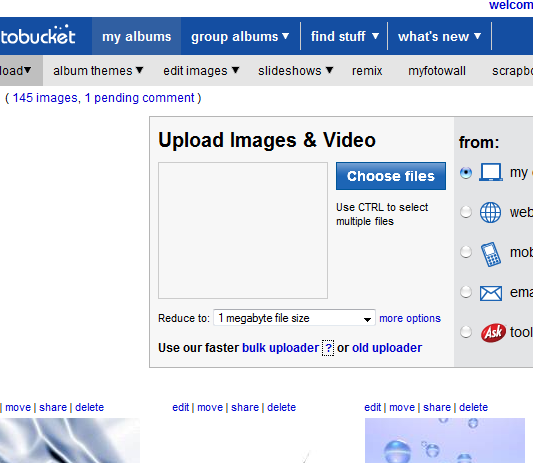This screenshot has width=533, height=463.
Task: Click the Use CTRL to select text
Action: tap(382, 214)
